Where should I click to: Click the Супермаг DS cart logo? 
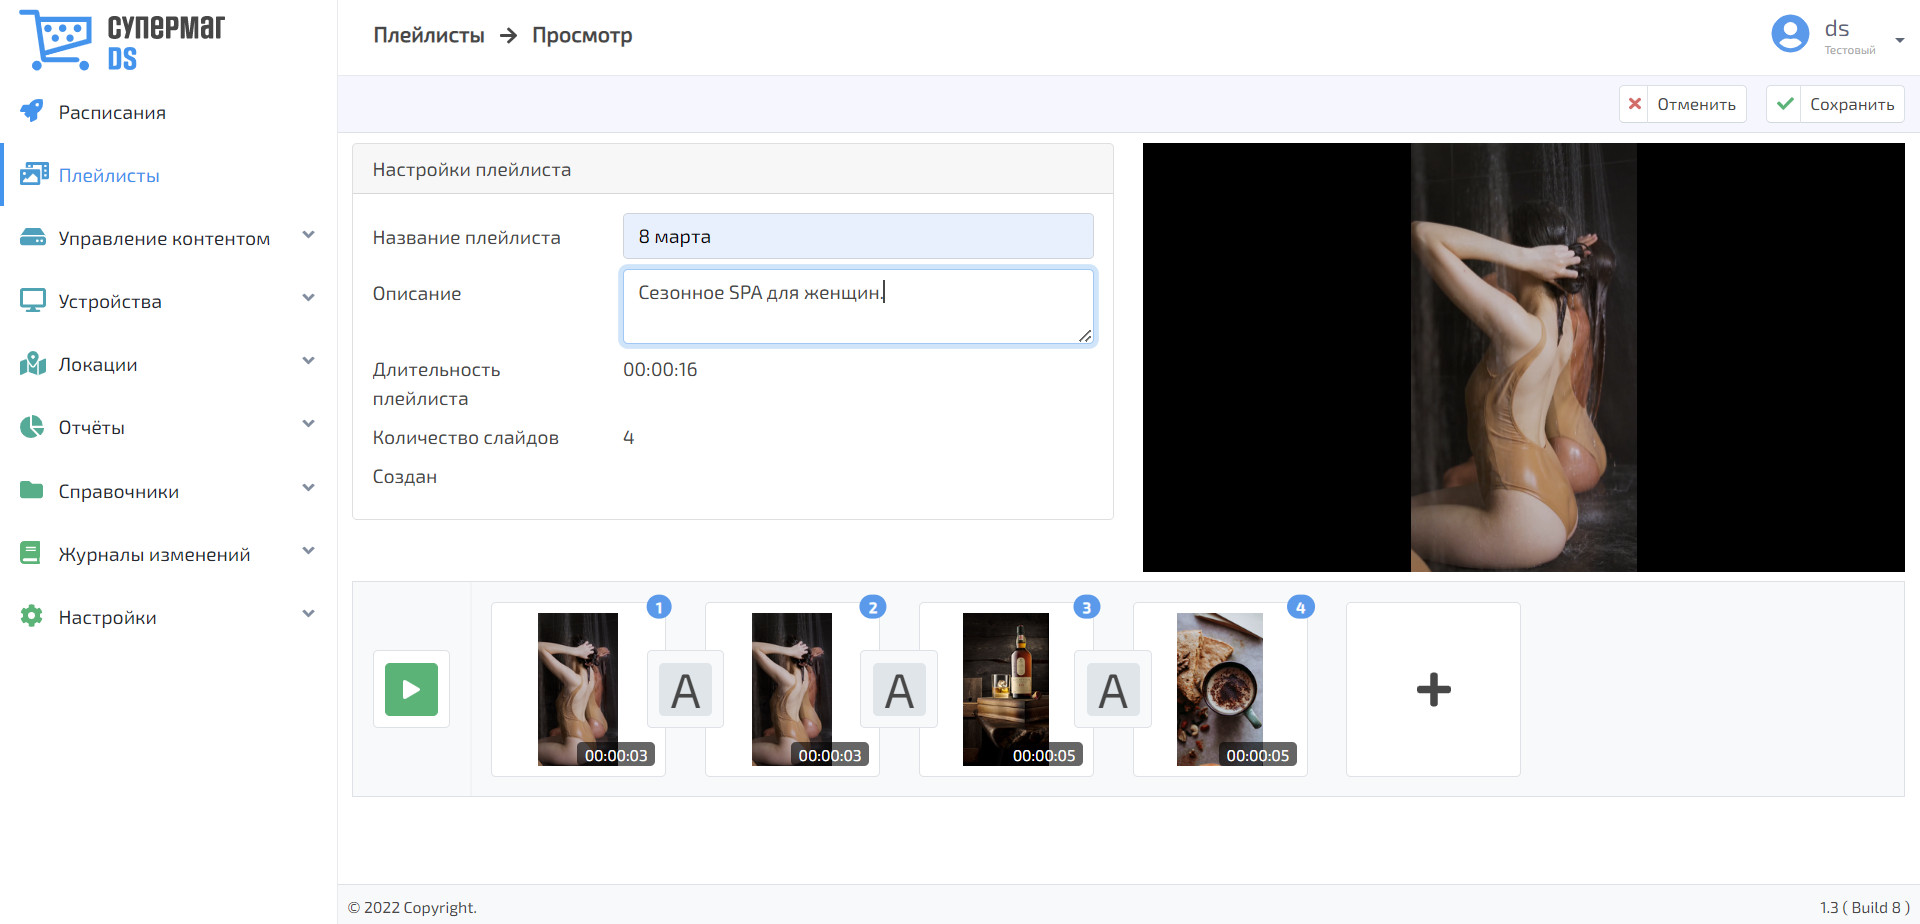[56, 40]
